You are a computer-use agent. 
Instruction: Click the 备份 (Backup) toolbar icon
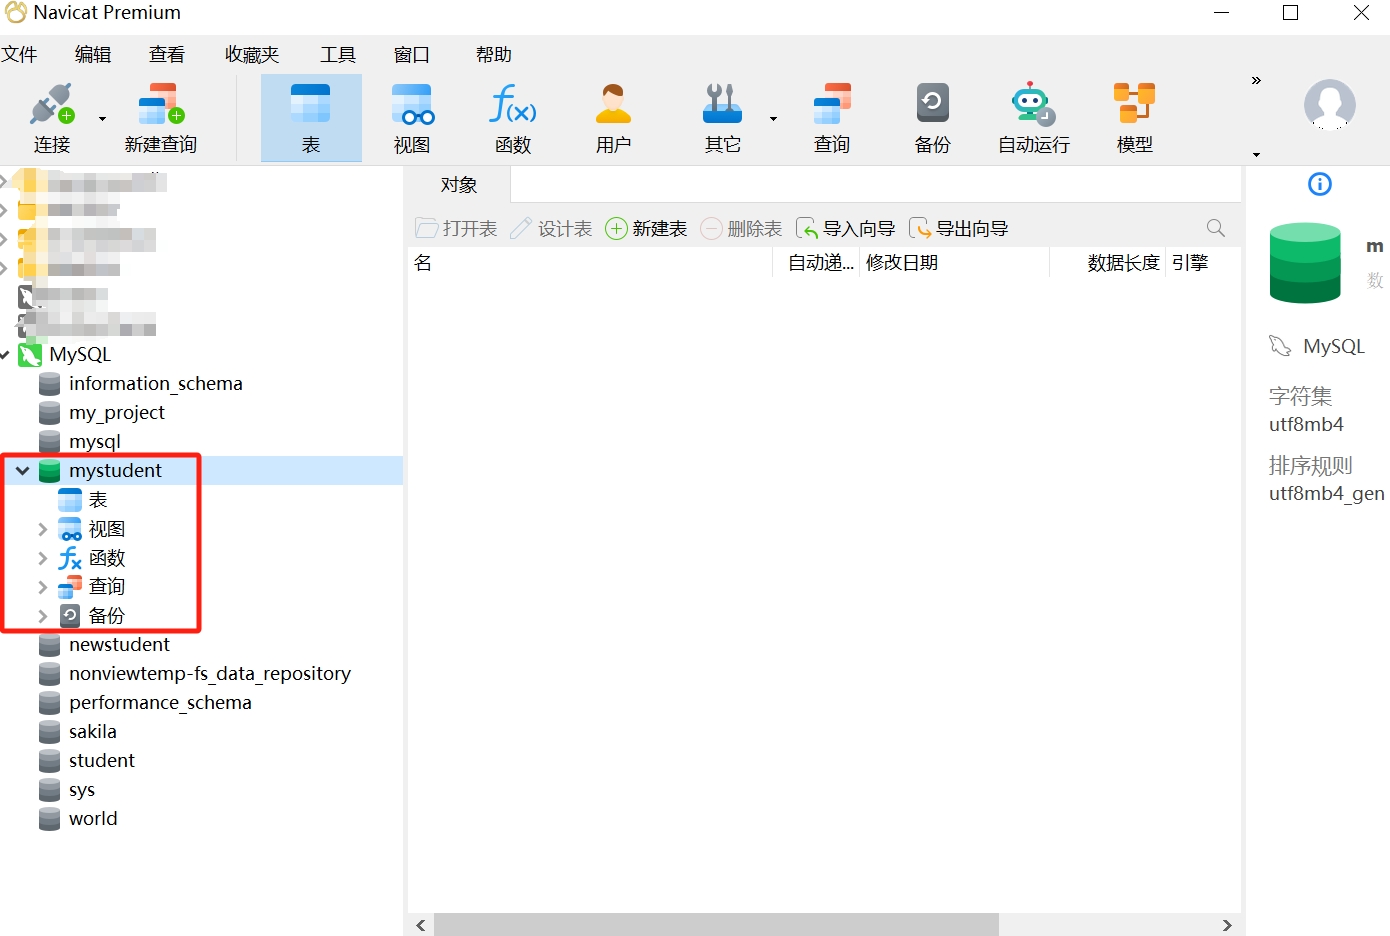pos(931,115)
